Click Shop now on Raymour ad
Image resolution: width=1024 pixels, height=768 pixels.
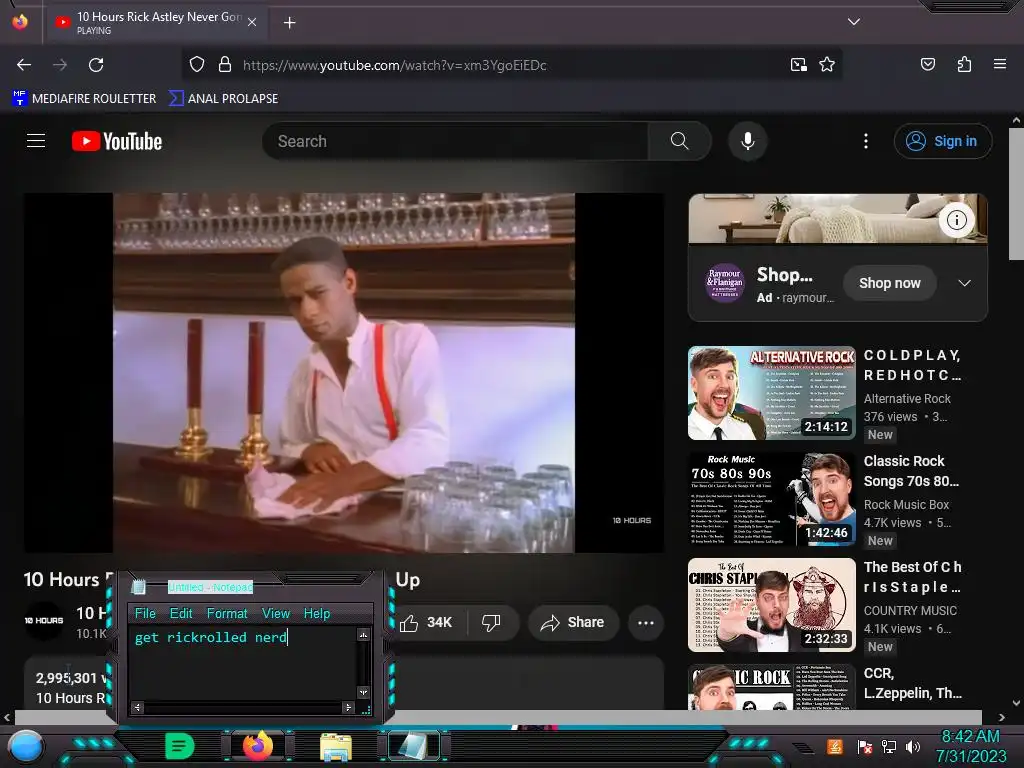coord(889,283)
